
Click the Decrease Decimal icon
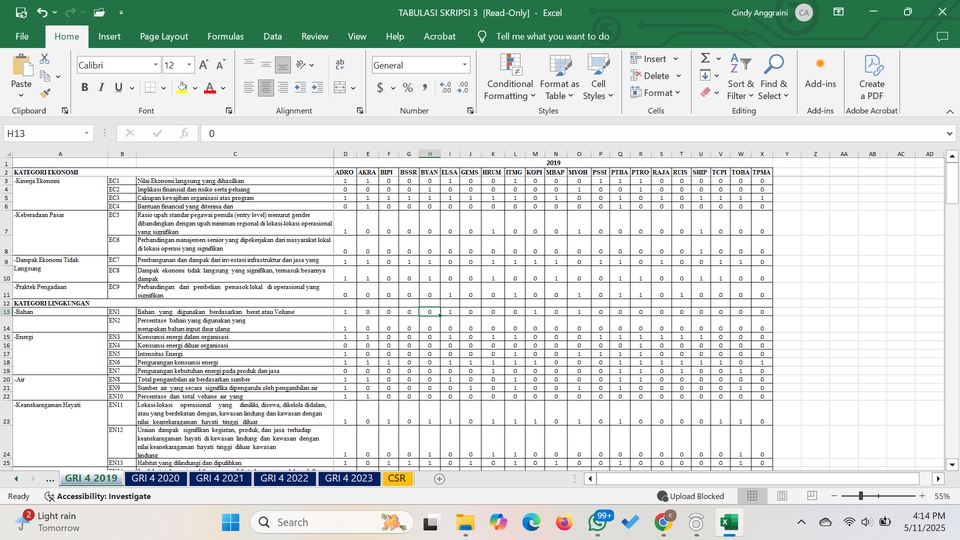pyautogui.click(x=463, y=88)
